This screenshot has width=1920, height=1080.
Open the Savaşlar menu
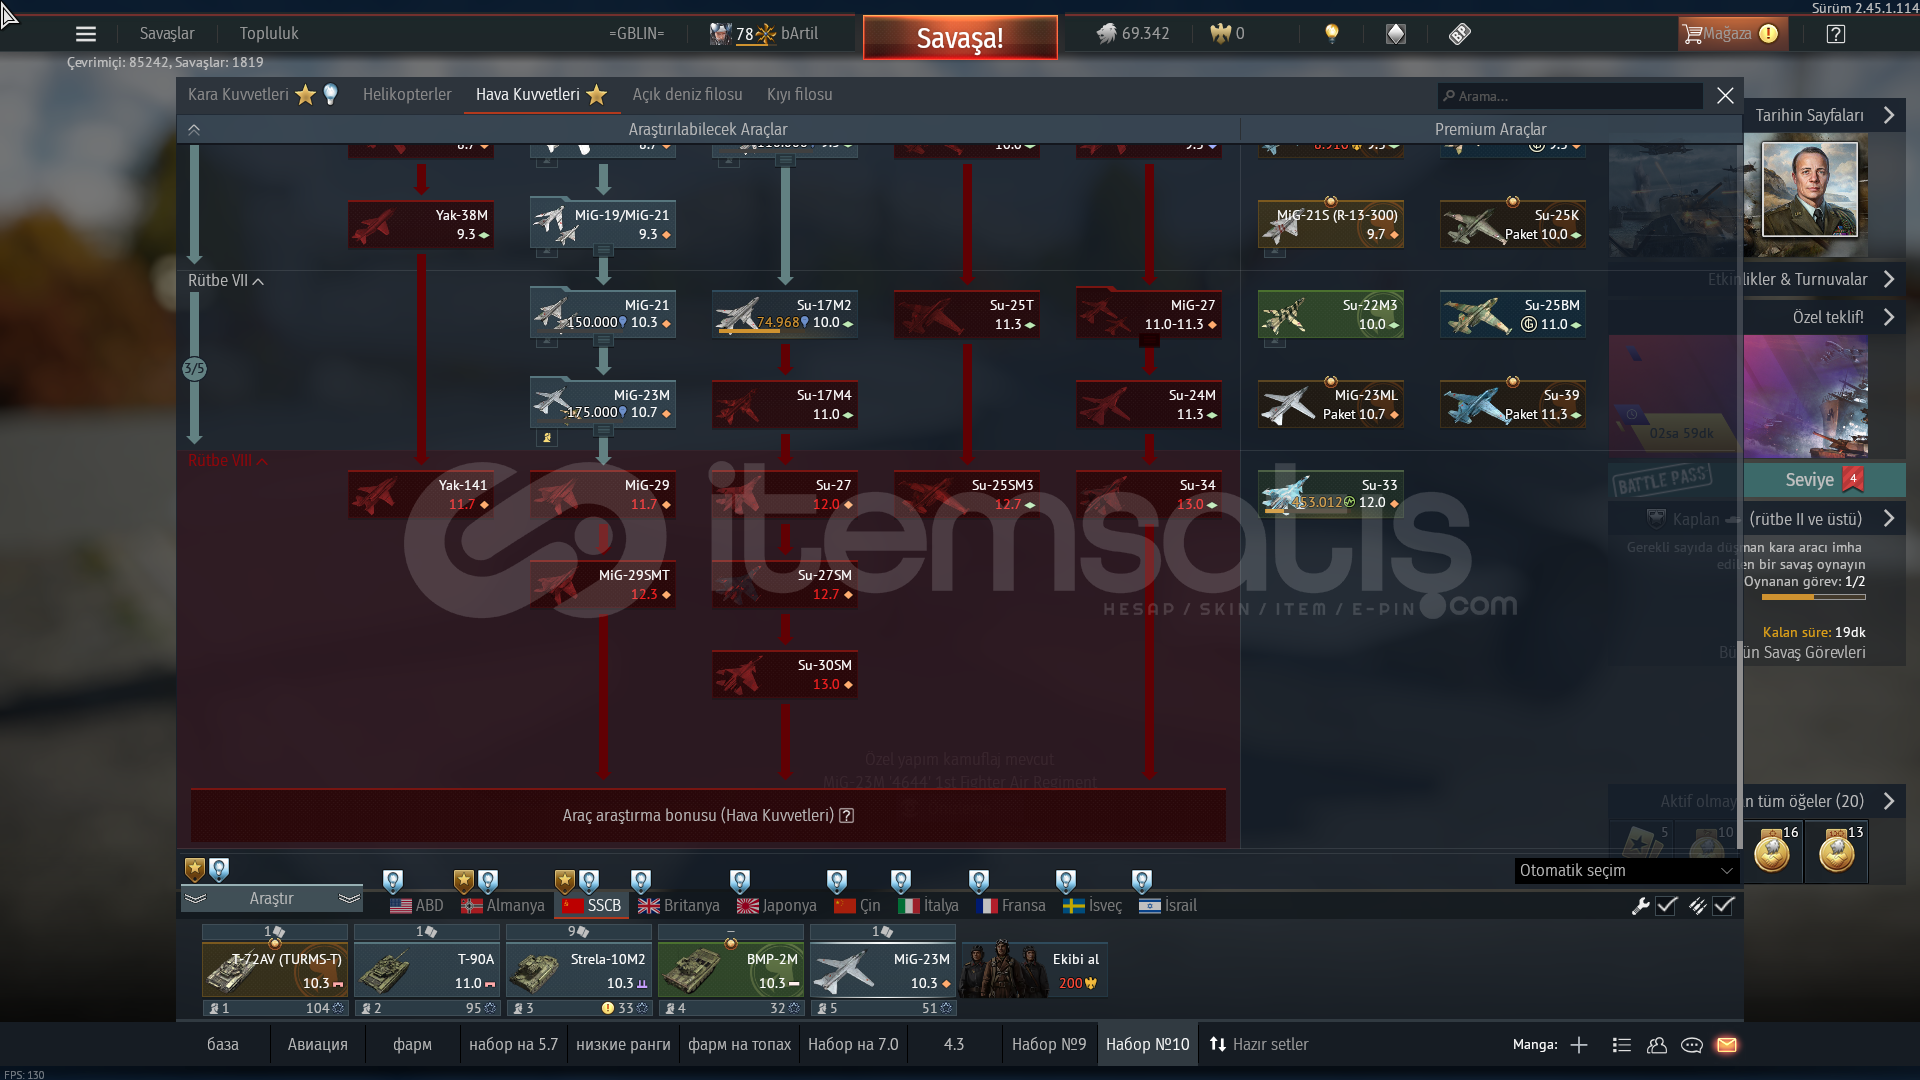click(x=167, y=34)
